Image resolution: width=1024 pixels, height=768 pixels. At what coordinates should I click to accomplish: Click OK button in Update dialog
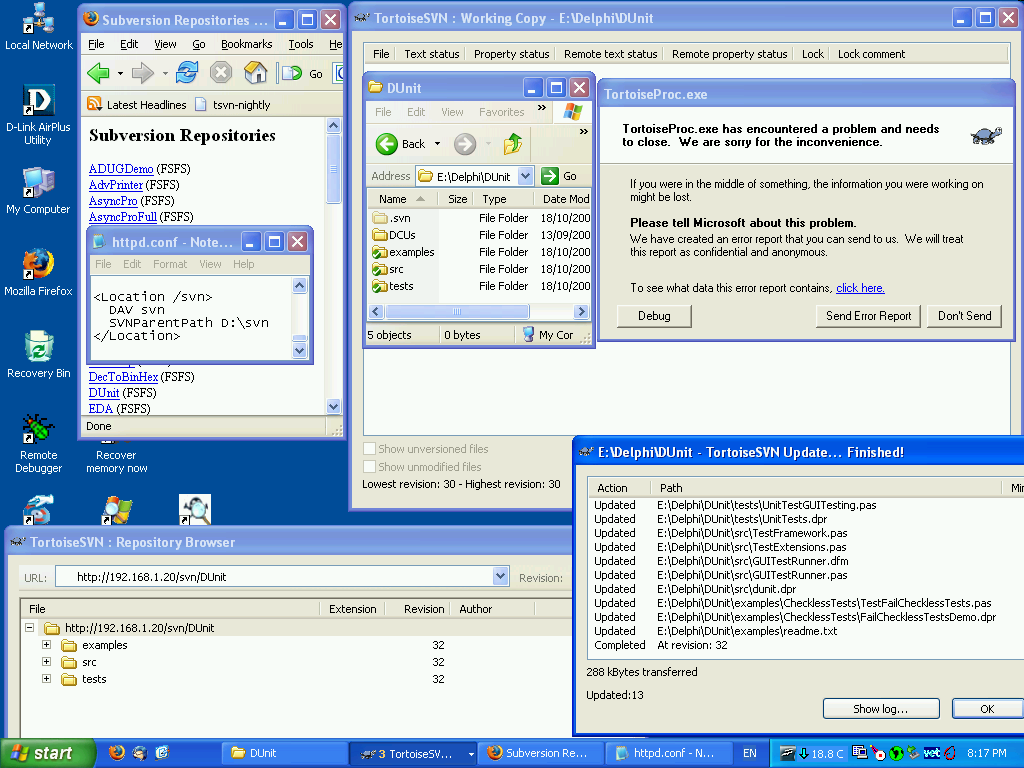(x=987, y=709)
